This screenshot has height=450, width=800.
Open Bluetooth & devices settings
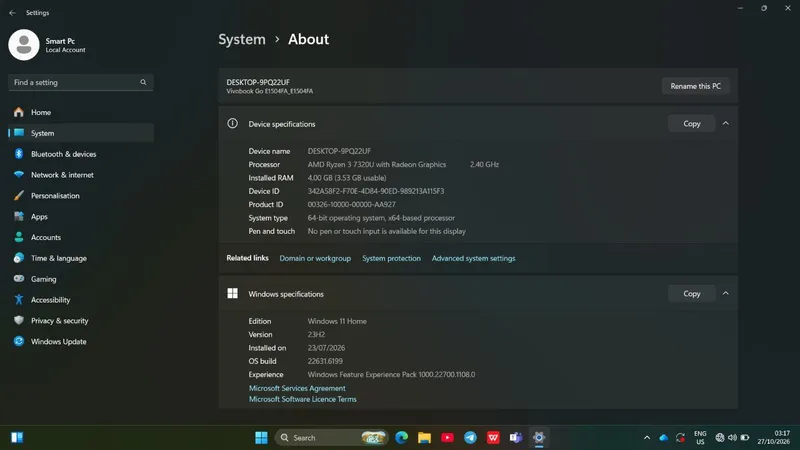tap(81, 154)
